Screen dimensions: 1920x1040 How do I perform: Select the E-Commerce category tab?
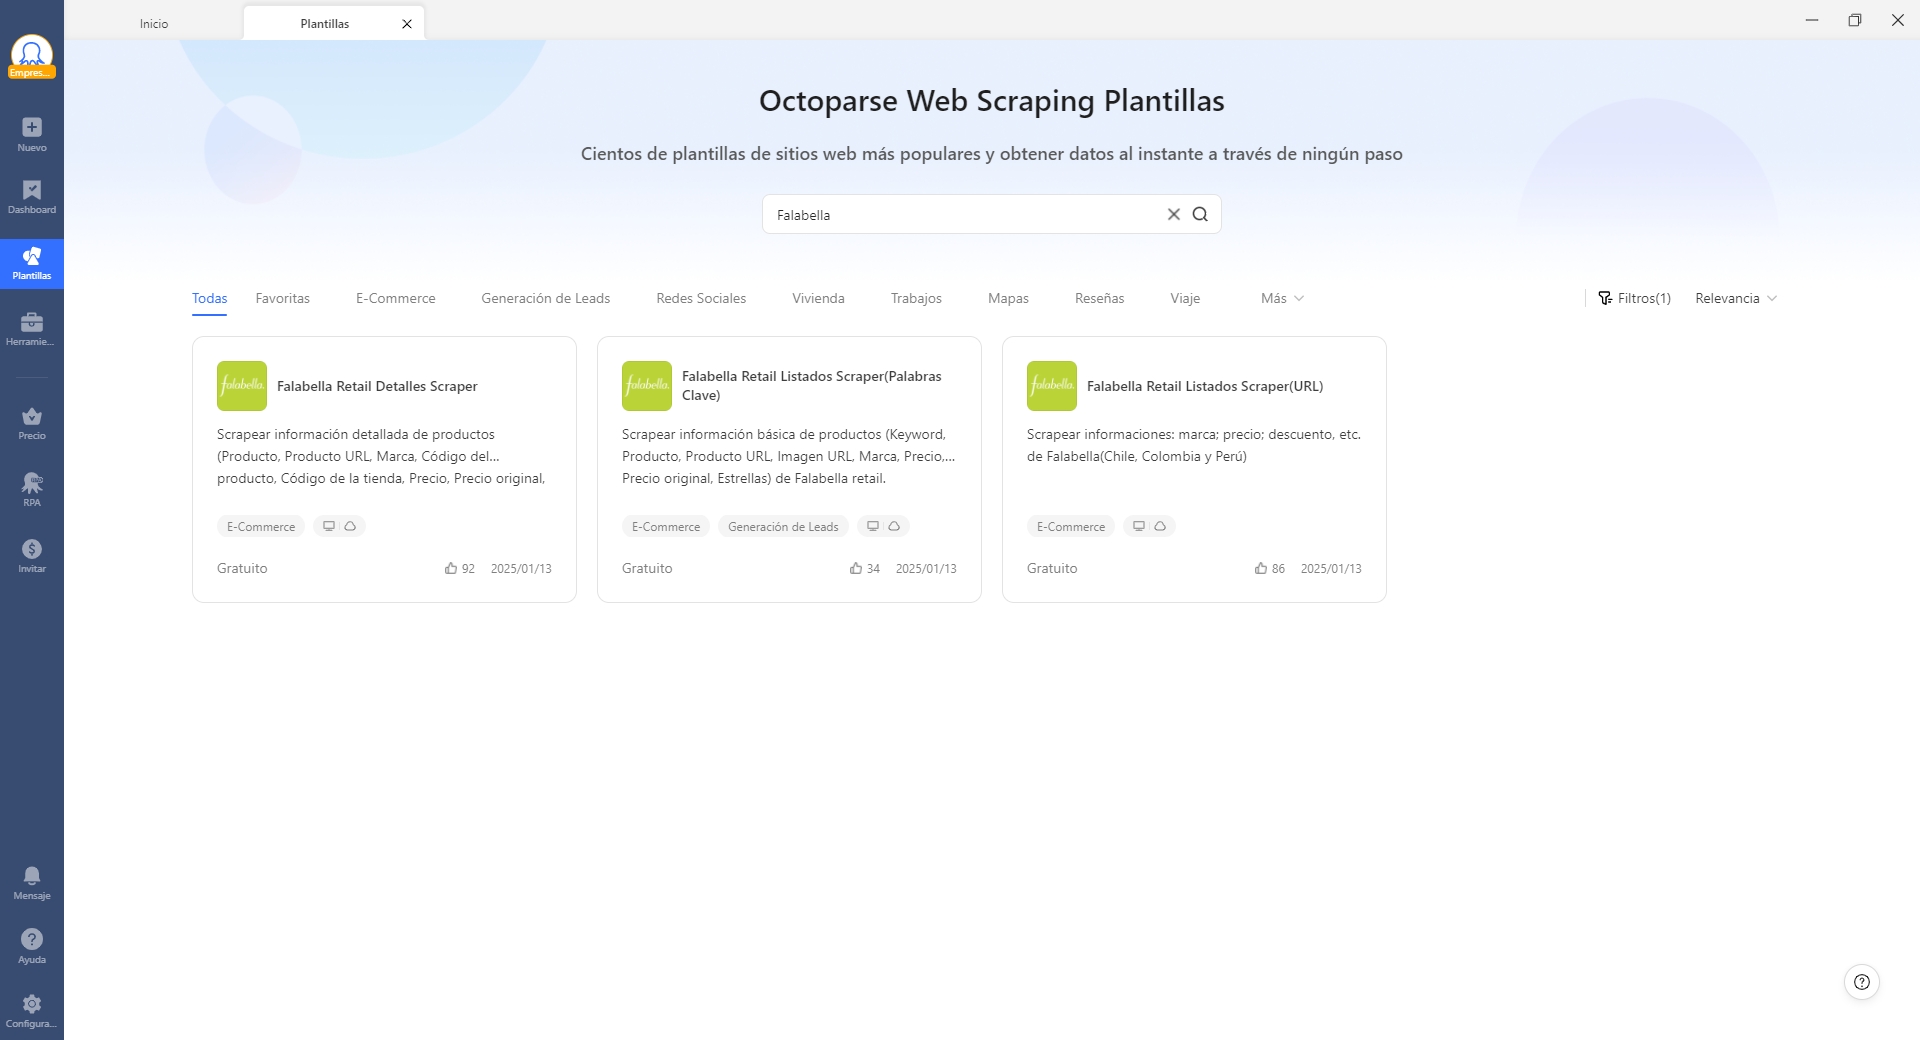(x=395, y=298)
